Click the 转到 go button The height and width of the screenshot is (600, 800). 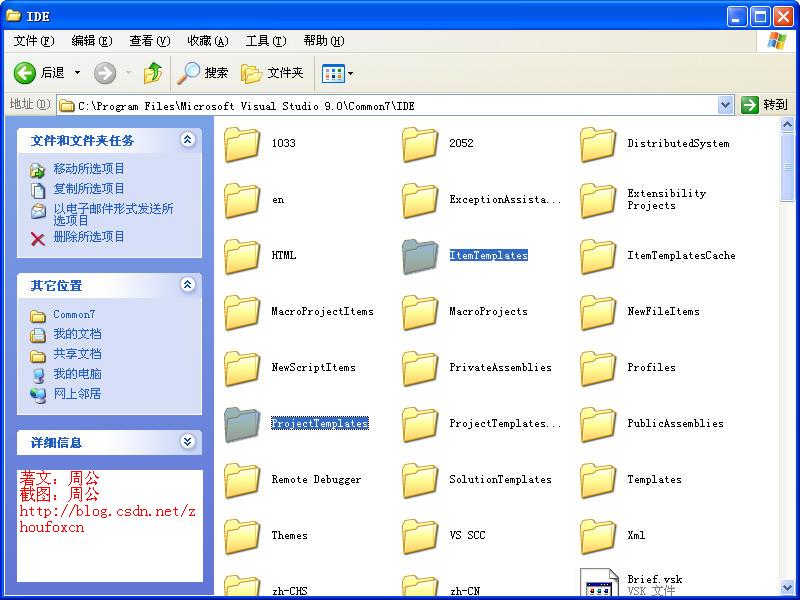764,105
